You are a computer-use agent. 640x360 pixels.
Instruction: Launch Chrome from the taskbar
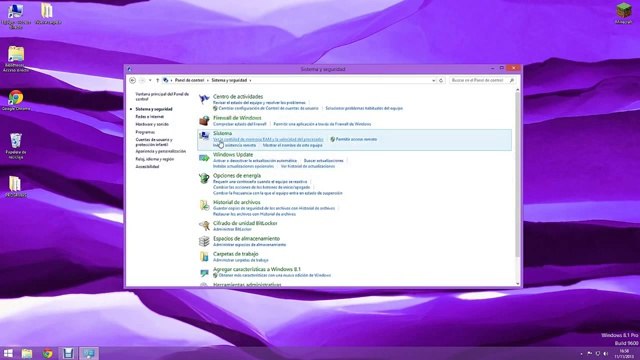click(47, 353)
